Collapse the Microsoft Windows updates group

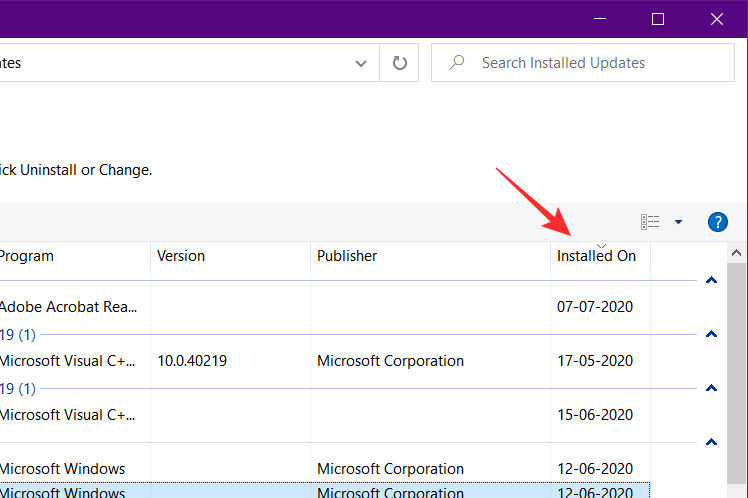tap(711, 442)
